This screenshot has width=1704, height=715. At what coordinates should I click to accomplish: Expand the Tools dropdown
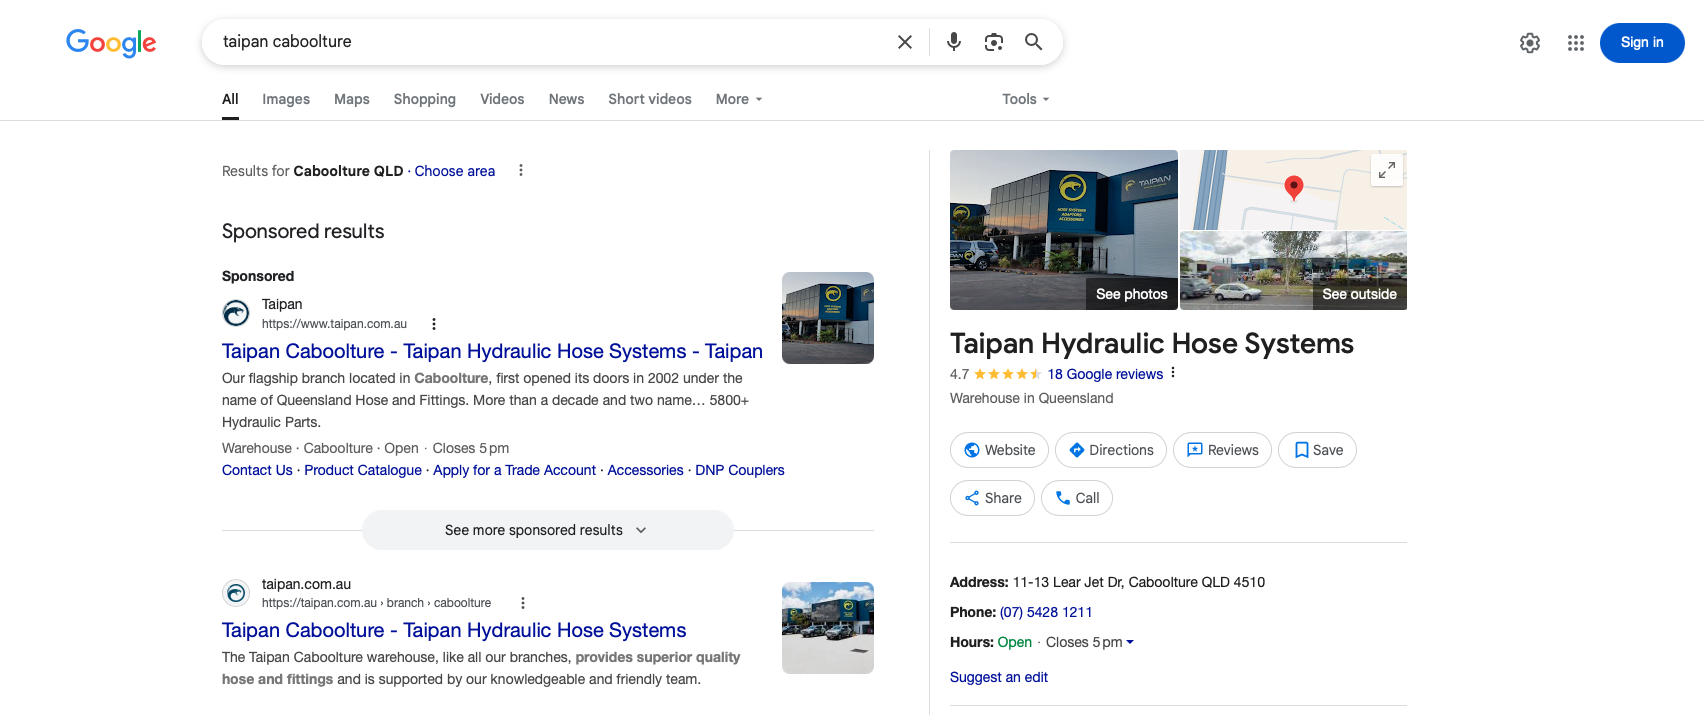1026,99
